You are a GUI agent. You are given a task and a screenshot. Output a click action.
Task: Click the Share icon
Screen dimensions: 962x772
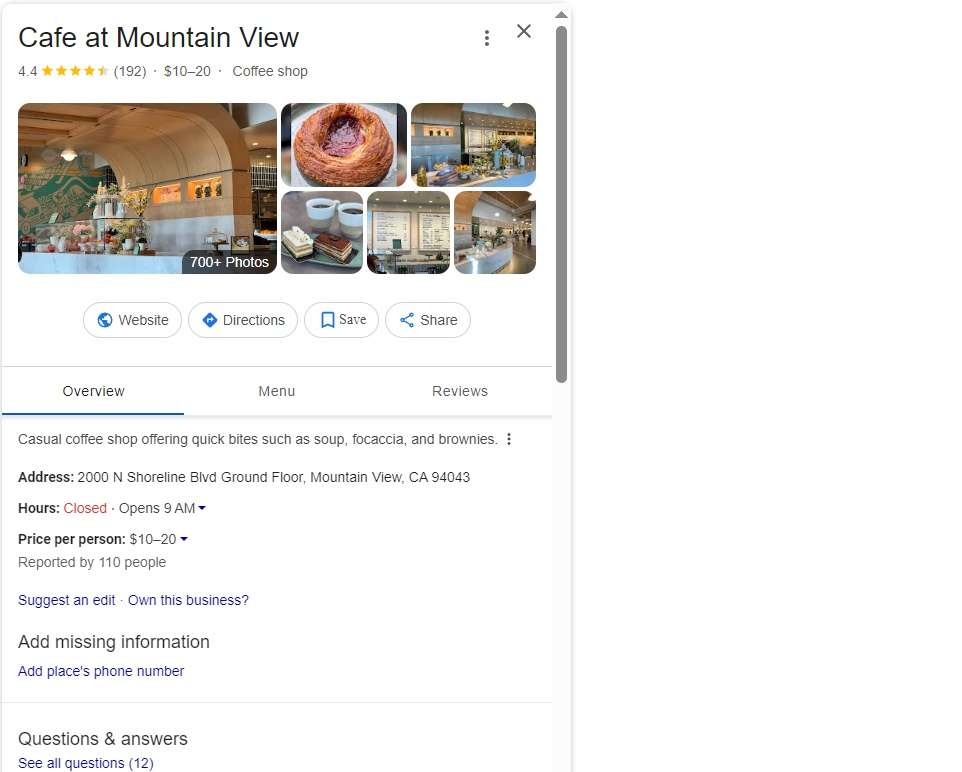click(x=407, y=320)
